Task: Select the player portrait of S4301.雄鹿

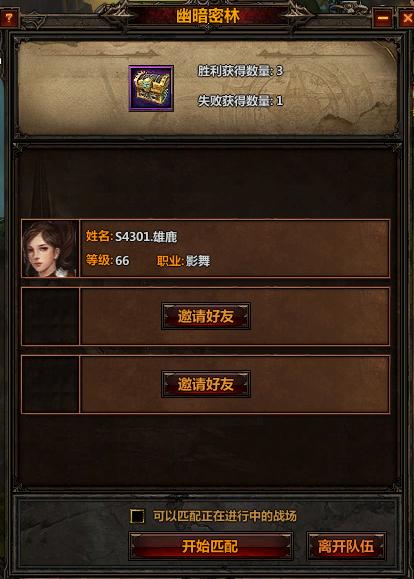Action: pyautogui.click(x=50, y=249)
